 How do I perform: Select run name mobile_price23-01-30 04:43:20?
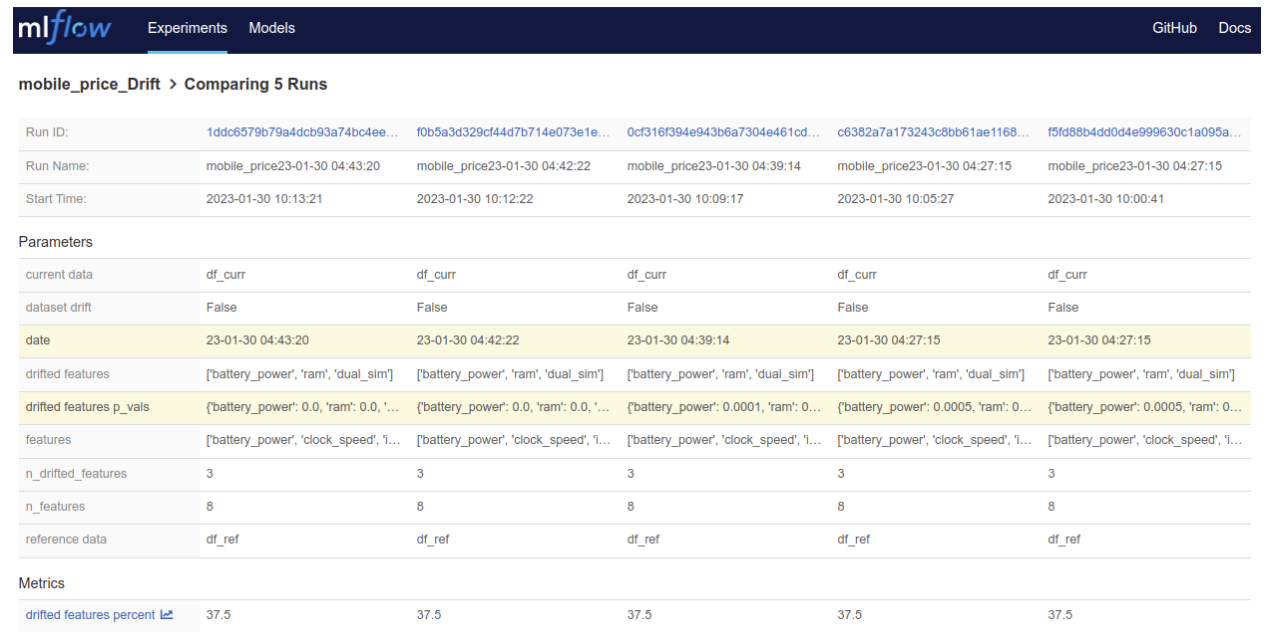(293, 166)
